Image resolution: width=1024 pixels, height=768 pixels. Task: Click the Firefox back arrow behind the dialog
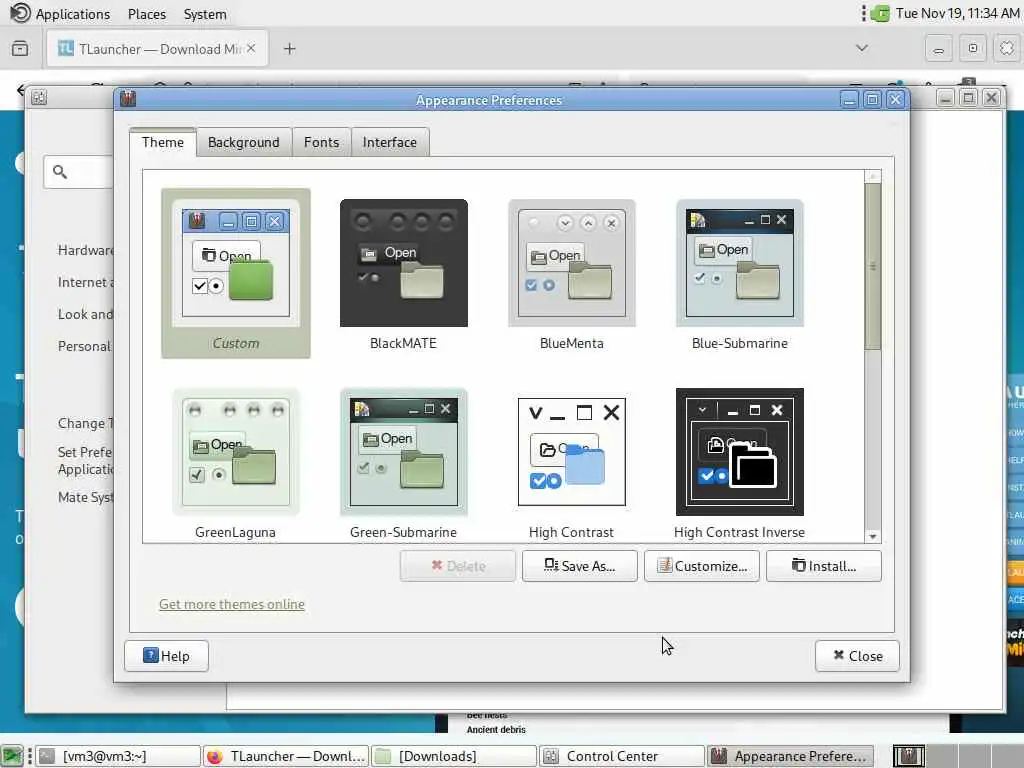(x=20, y=89)
